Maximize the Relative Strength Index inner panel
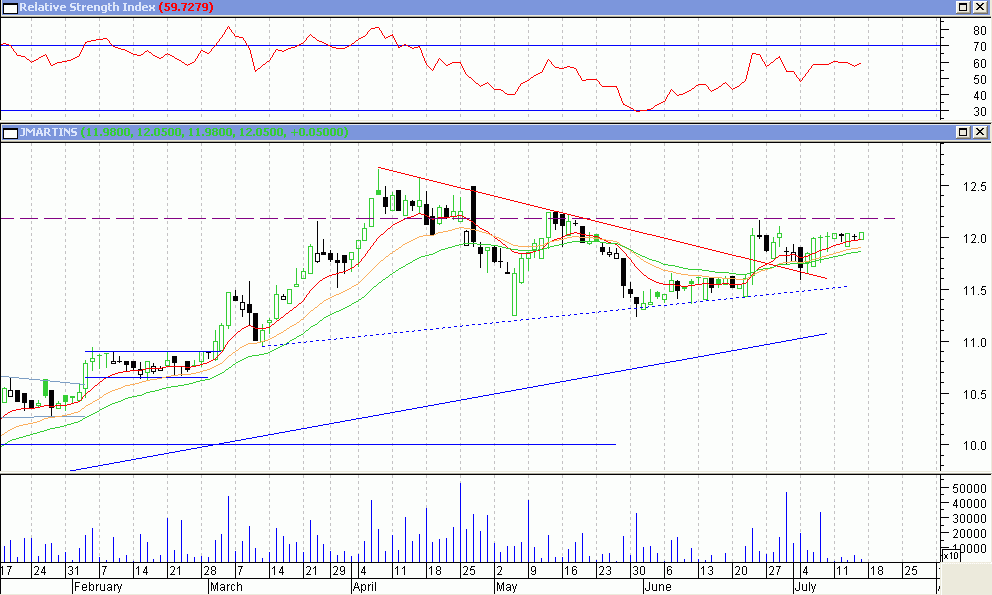This screenshot has height=595, width=992. coord(963,7)
